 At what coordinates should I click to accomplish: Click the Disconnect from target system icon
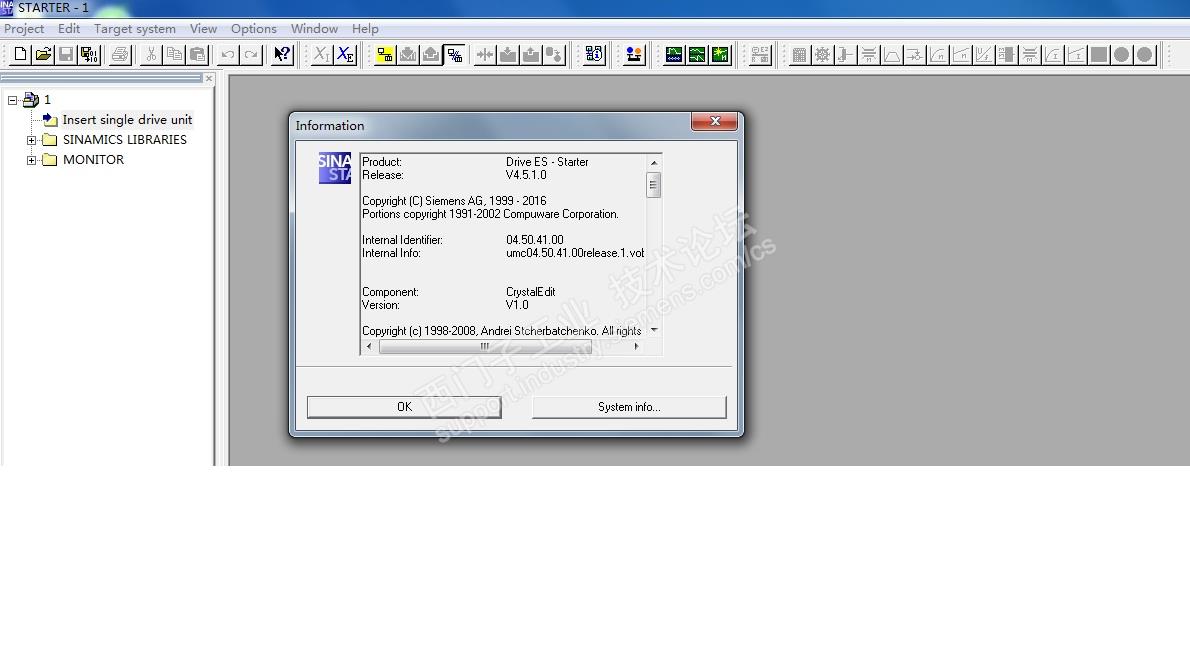pyautogui.click(x=454, y=55)
